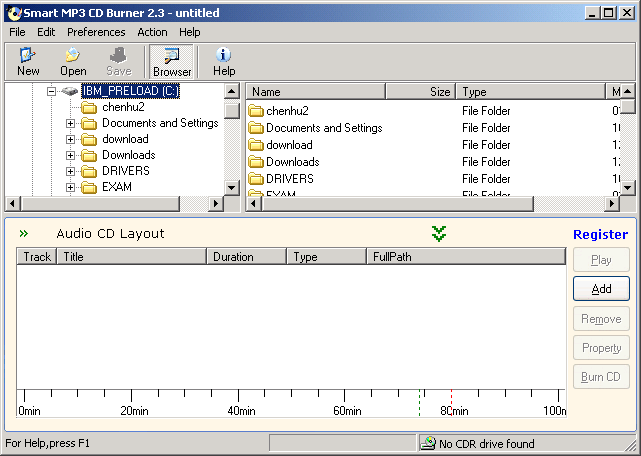Click the download folder icon in file list
The height and width of the screenshot is (456, 641).
(x=256, y=145)
